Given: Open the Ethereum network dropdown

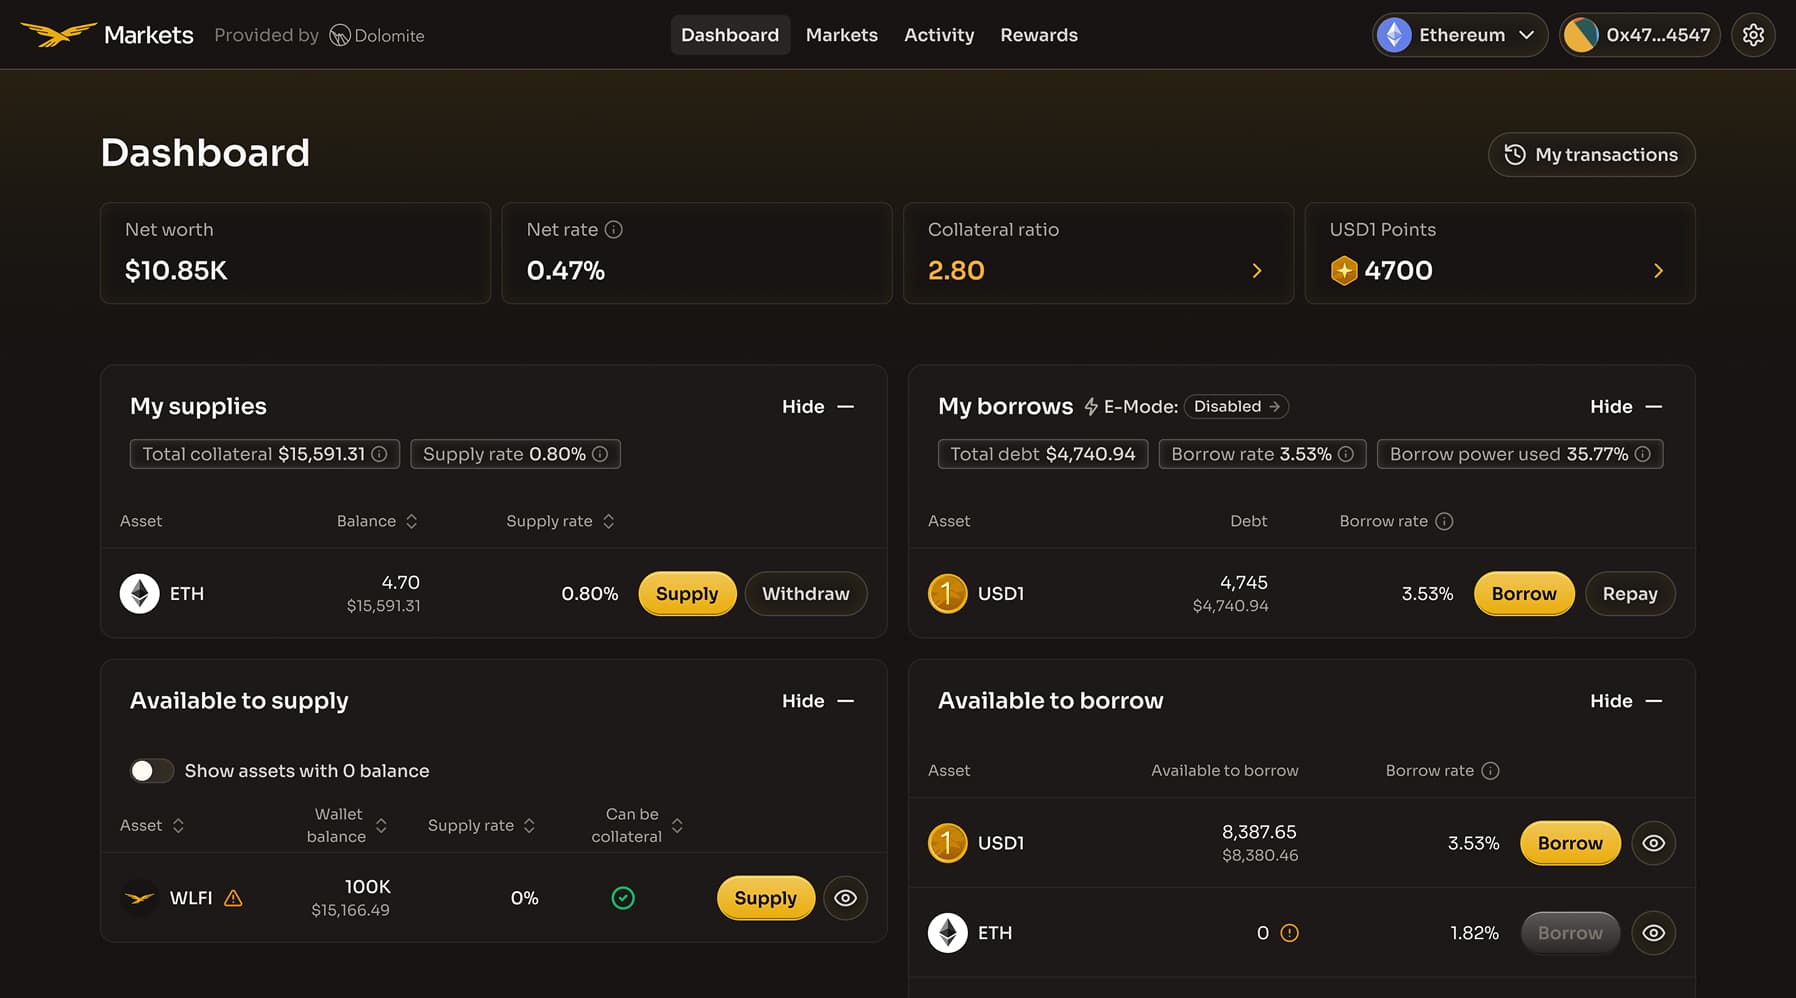Looking at the screenshot, I should (1459, 35).
